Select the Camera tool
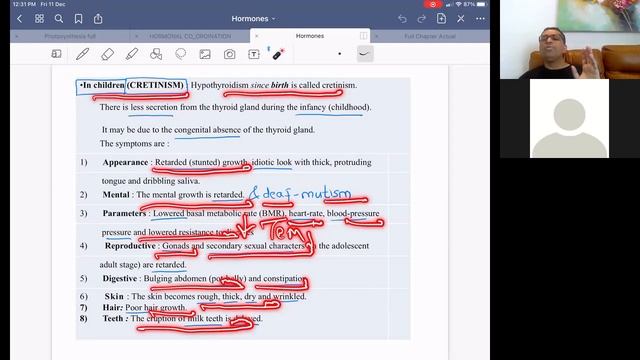 pos(229,54)
